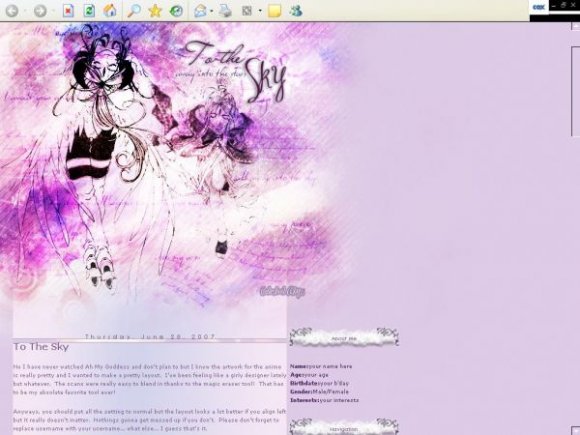Click the yellow sticky note toolbar icon
The width and height of the screenshot is (580, 435).
[274, 11]
